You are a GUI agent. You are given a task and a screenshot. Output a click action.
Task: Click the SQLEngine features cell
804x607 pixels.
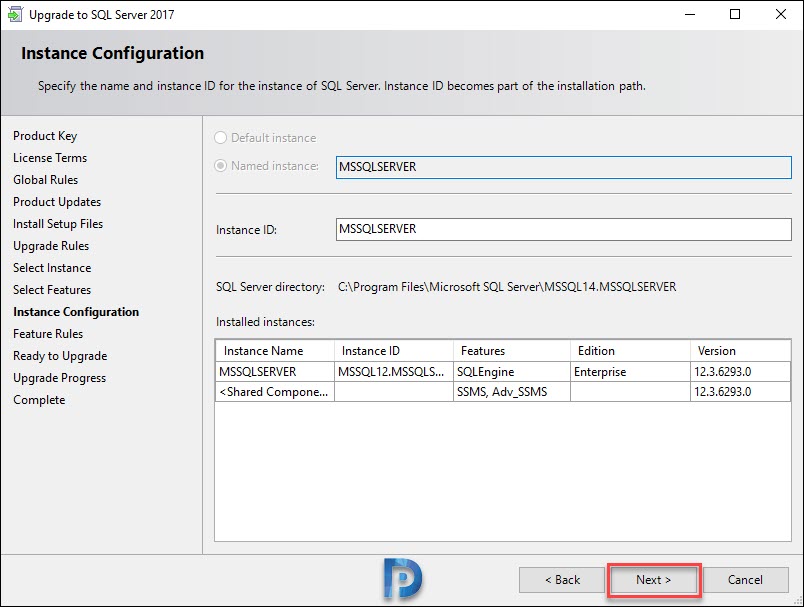512,372
